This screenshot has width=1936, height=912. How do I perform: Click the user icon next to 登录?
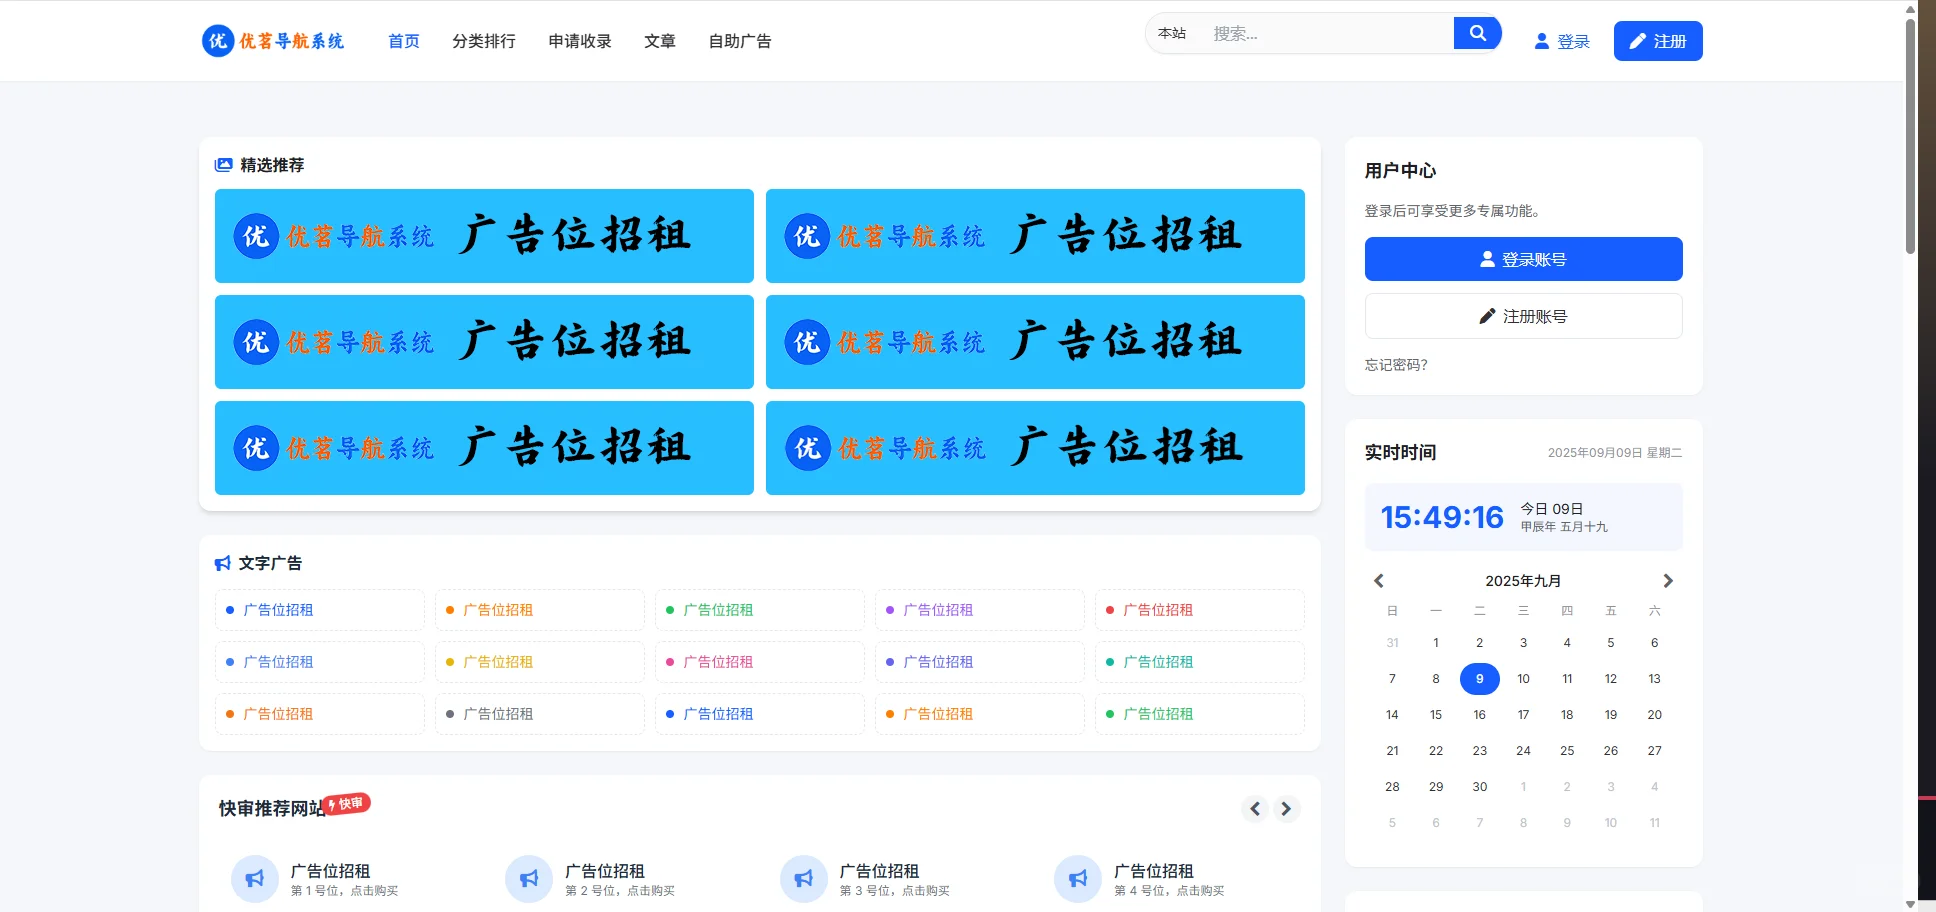1541,41
